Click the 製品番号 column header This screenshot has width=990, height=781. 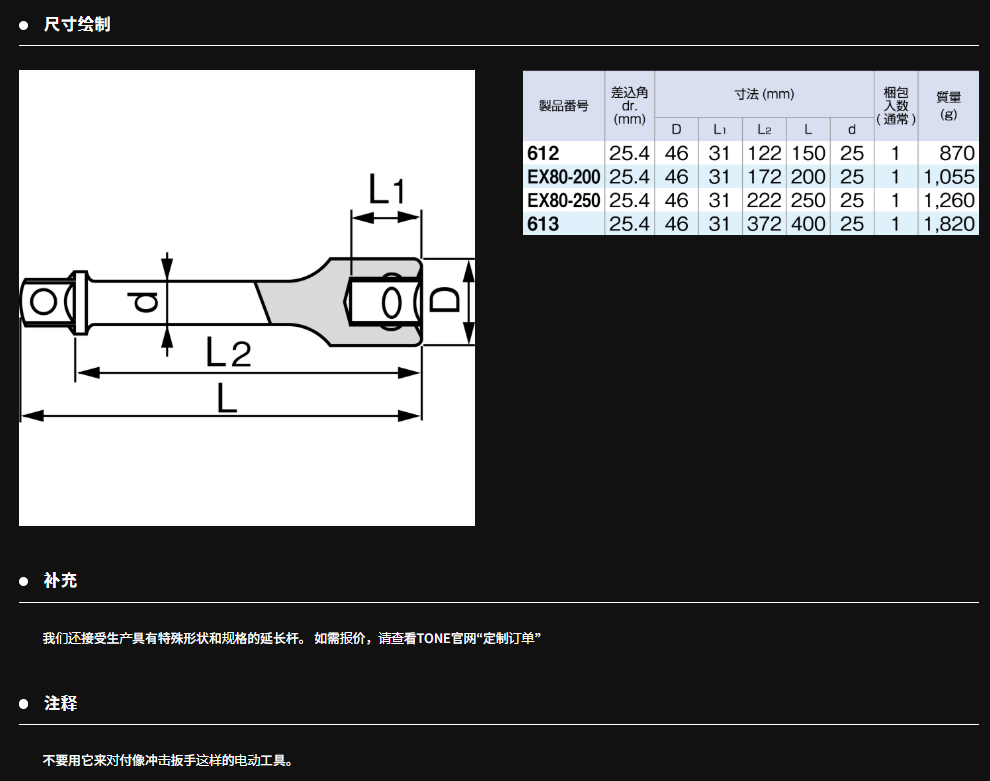click(x=563, y=106)
